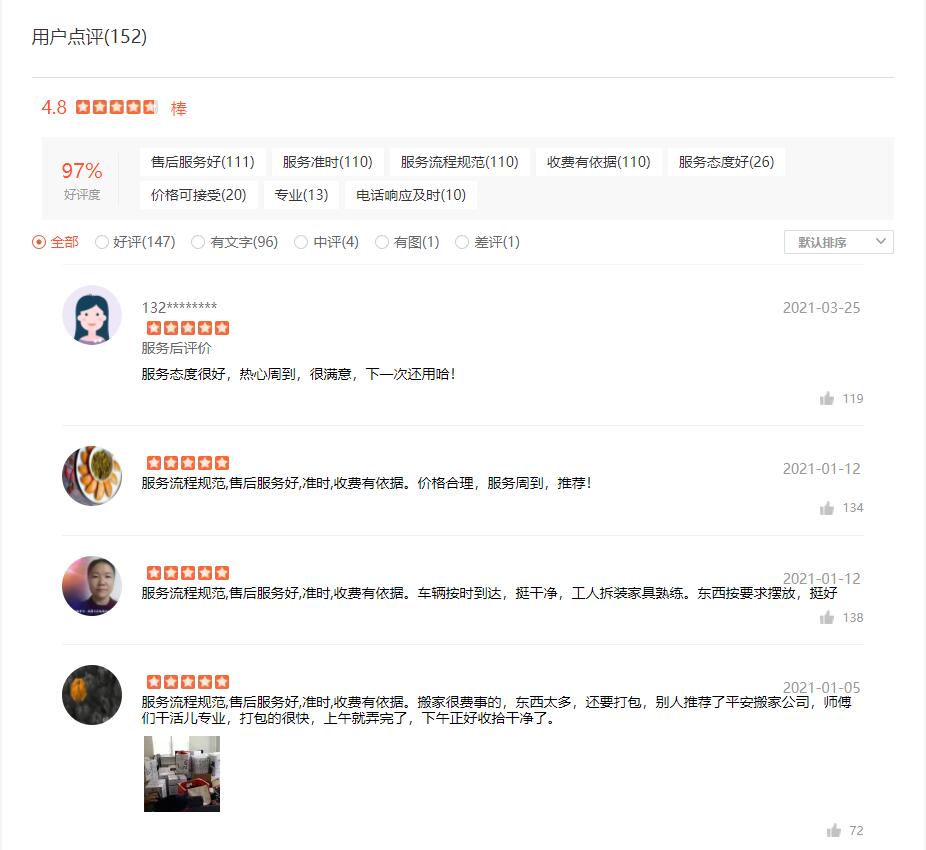Open the 默认排序 sort dropdown
This screenshot has height=850, width=926.
coord(838,242)
